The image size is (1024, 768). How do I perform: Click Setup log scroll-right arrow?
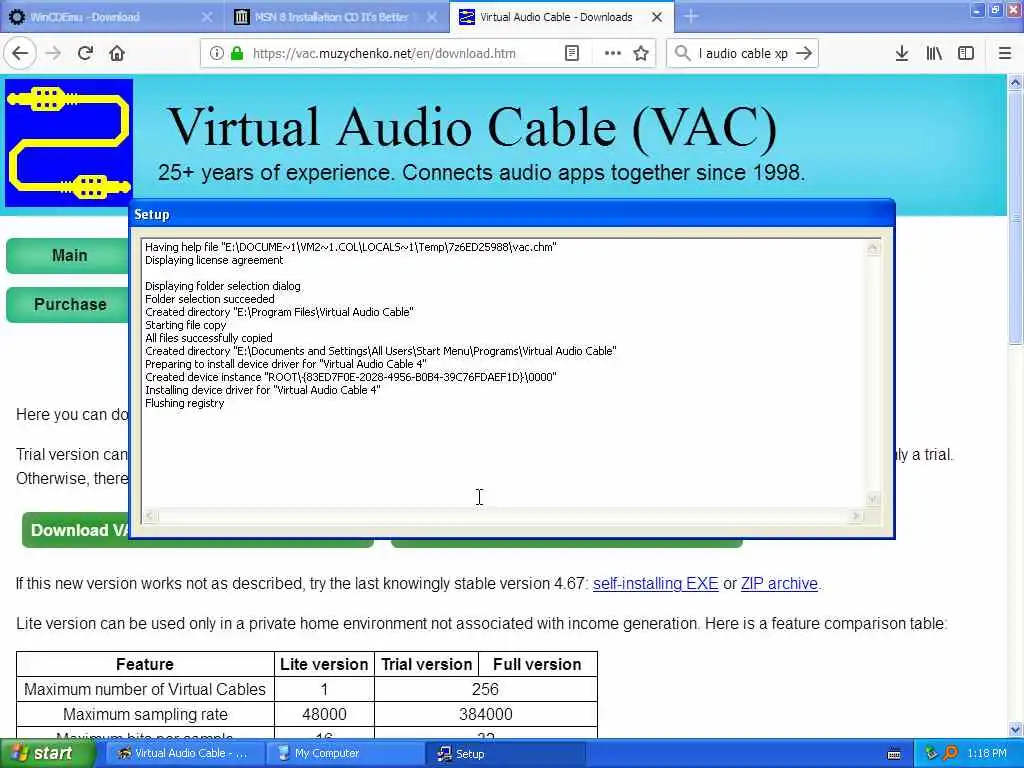click(x=856, y=516)
